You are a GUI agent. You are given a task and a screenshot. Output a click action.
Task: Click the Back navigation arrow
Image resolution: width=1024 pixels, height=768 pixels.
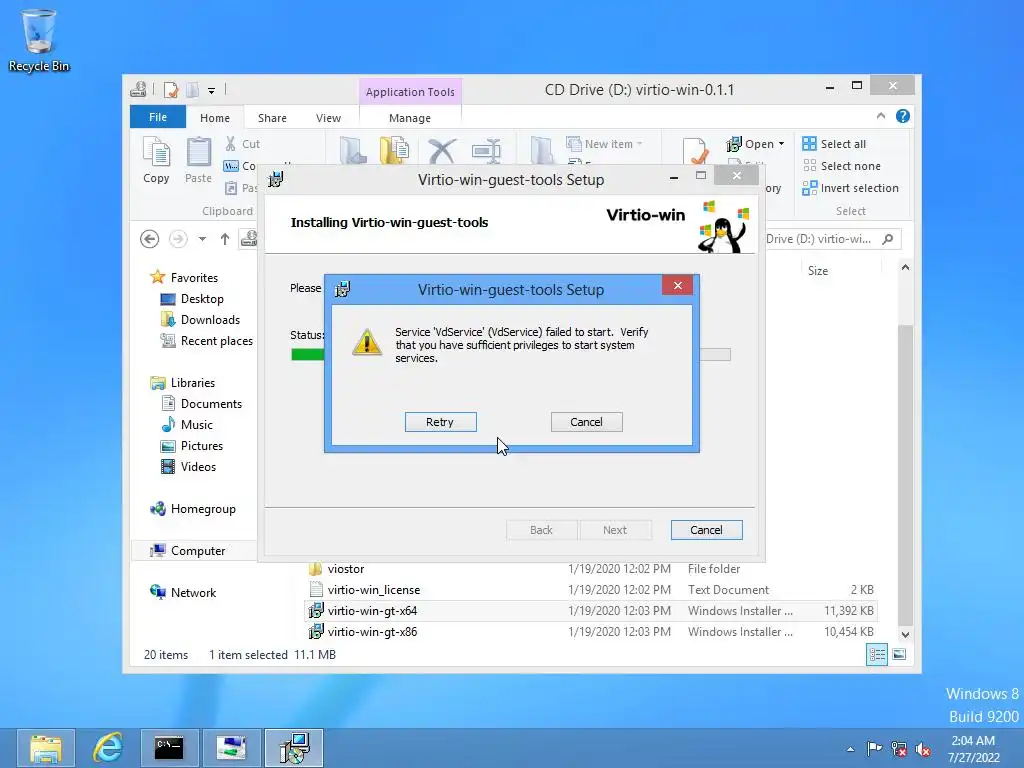pyautogui.click(x=150, y=239)
